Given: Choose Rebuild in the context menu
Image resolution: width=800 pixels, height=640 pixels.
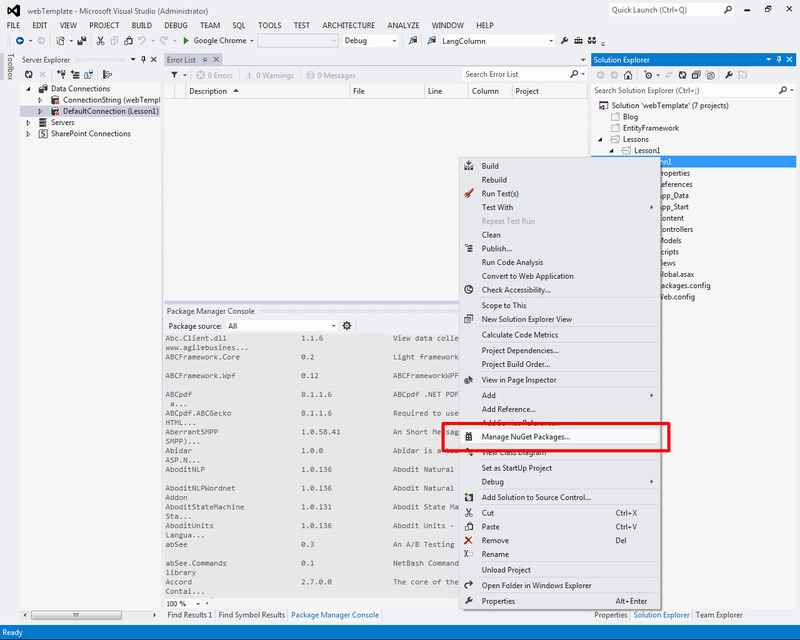Looking at the screenshot, I should [x=559, y=180].
